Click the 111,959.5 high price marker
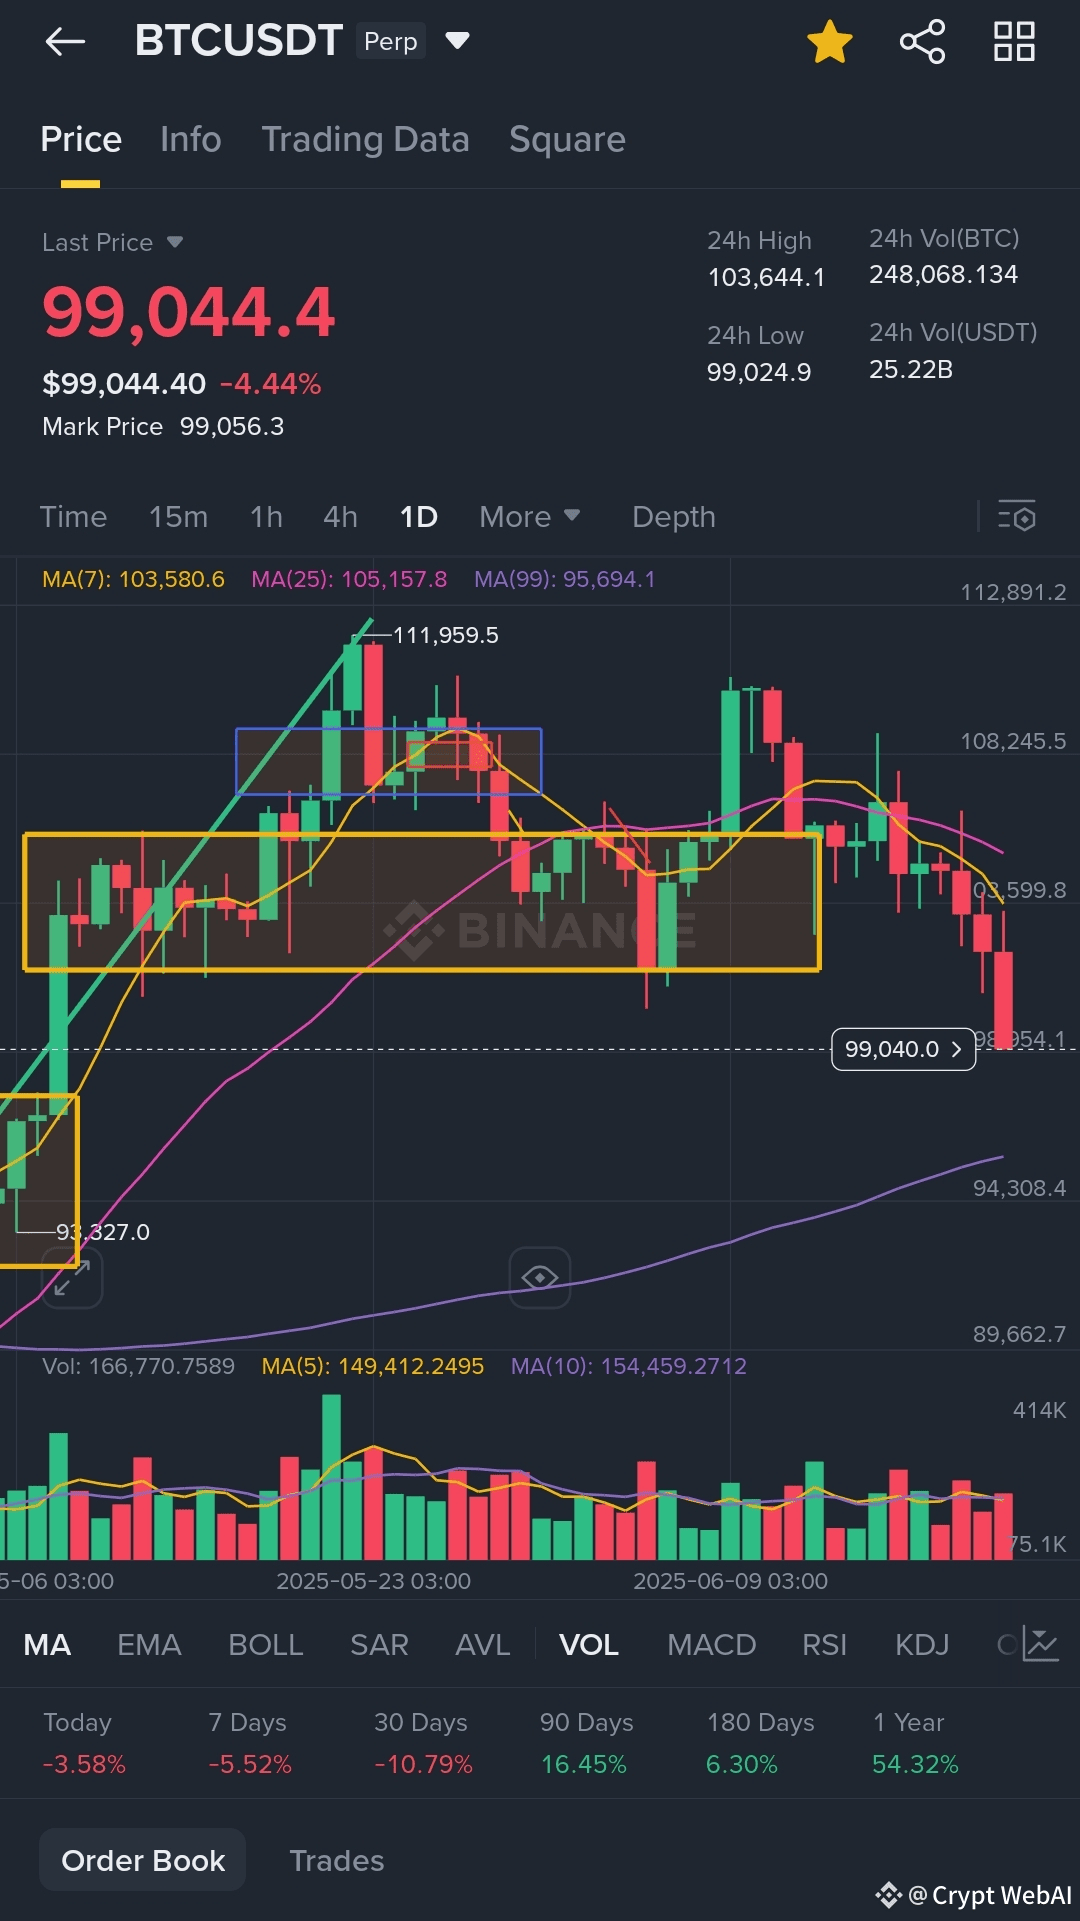 (x=445, y=635)
